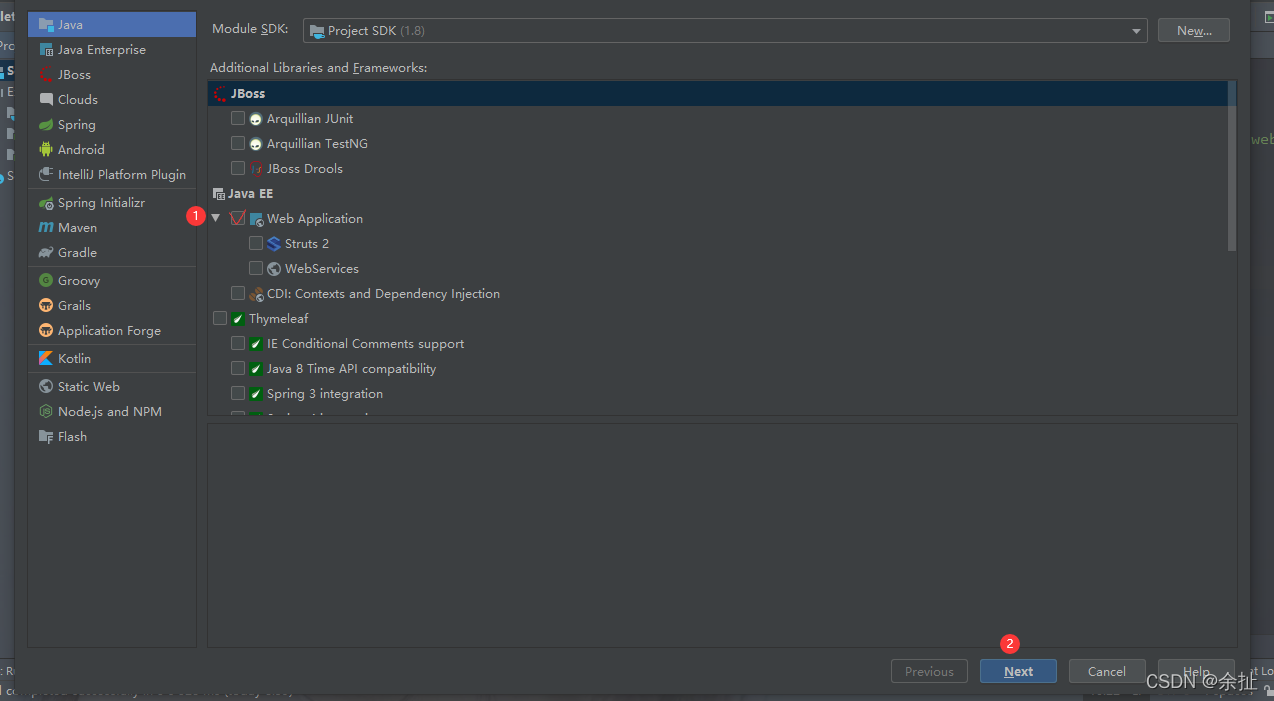The image size is (1274, 701).
Task: Select Node.js and NPM icon
Action: [x=46, y=411]
